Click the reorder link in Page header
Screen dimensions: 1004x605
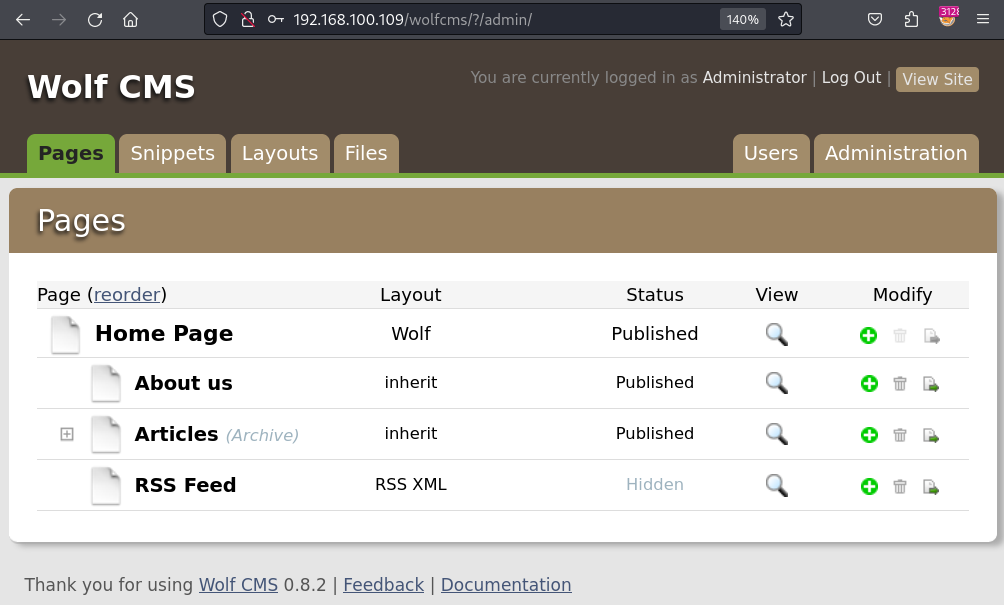pos(127,295)
